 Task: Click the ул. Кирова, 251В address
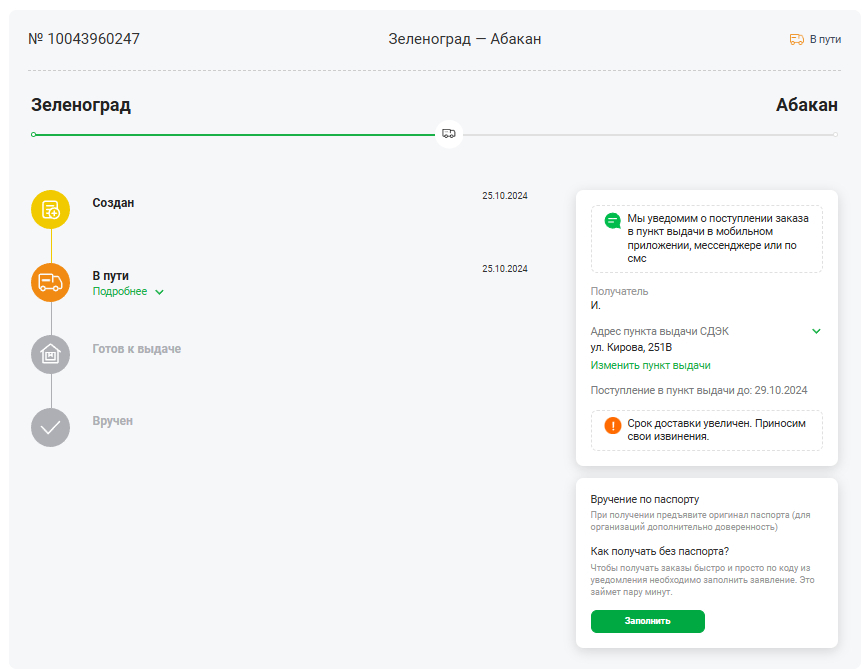[631, 347]
